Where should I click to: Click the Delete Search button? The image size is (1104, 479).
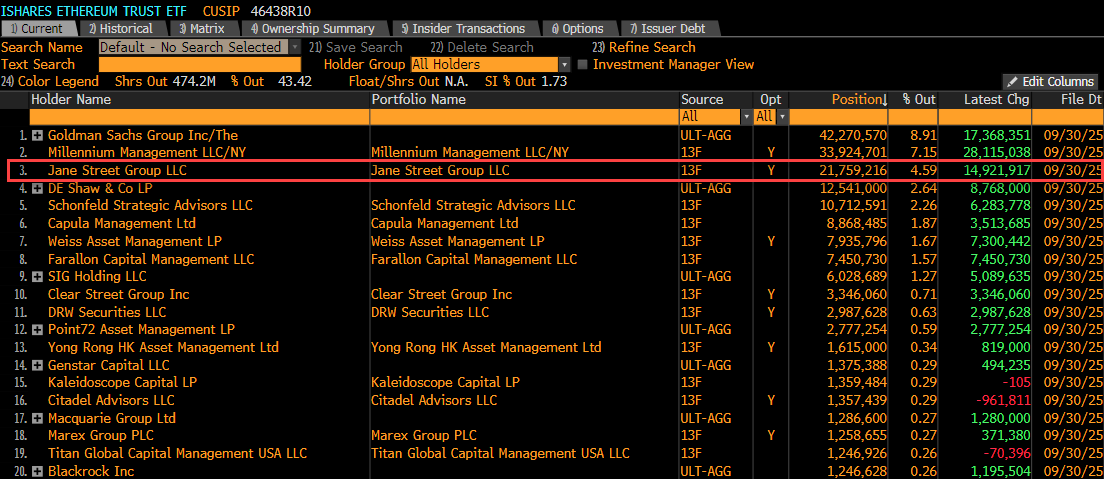482,47
